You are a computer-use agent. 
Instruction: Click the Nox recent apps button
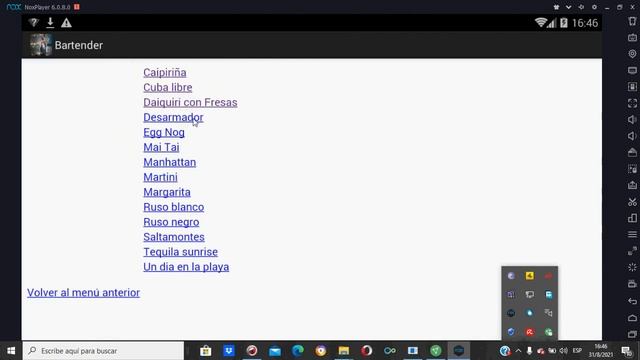[x=632, y=334]
